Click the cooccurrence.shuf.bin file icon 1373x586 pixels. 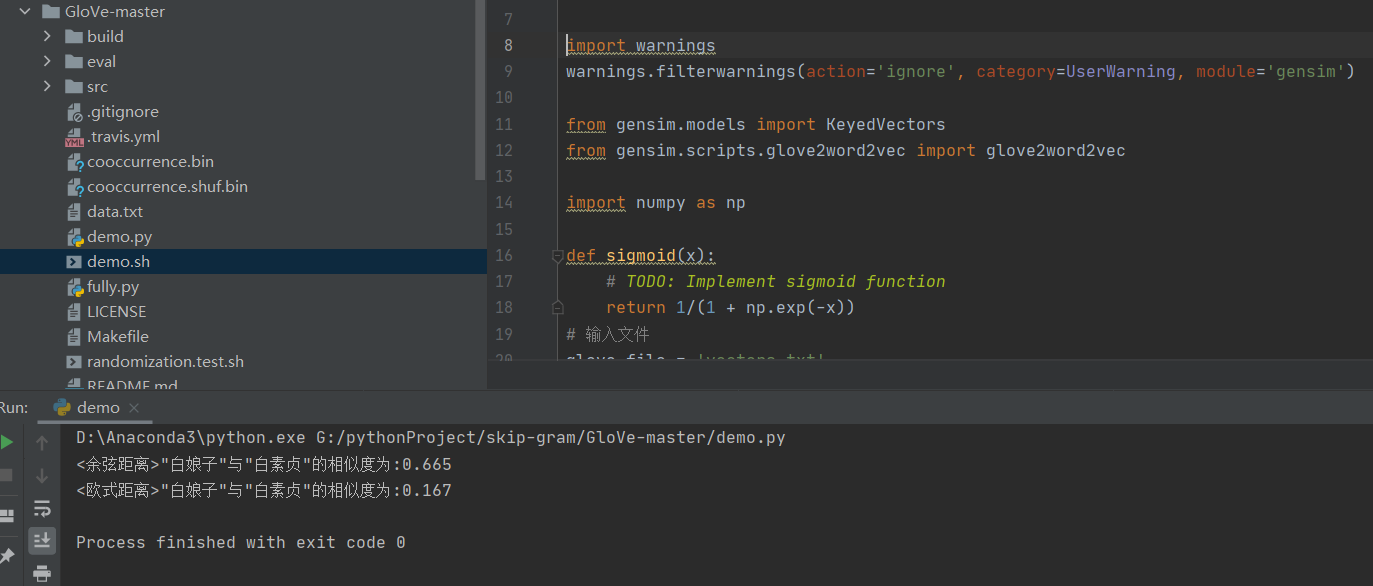point(74,187)
